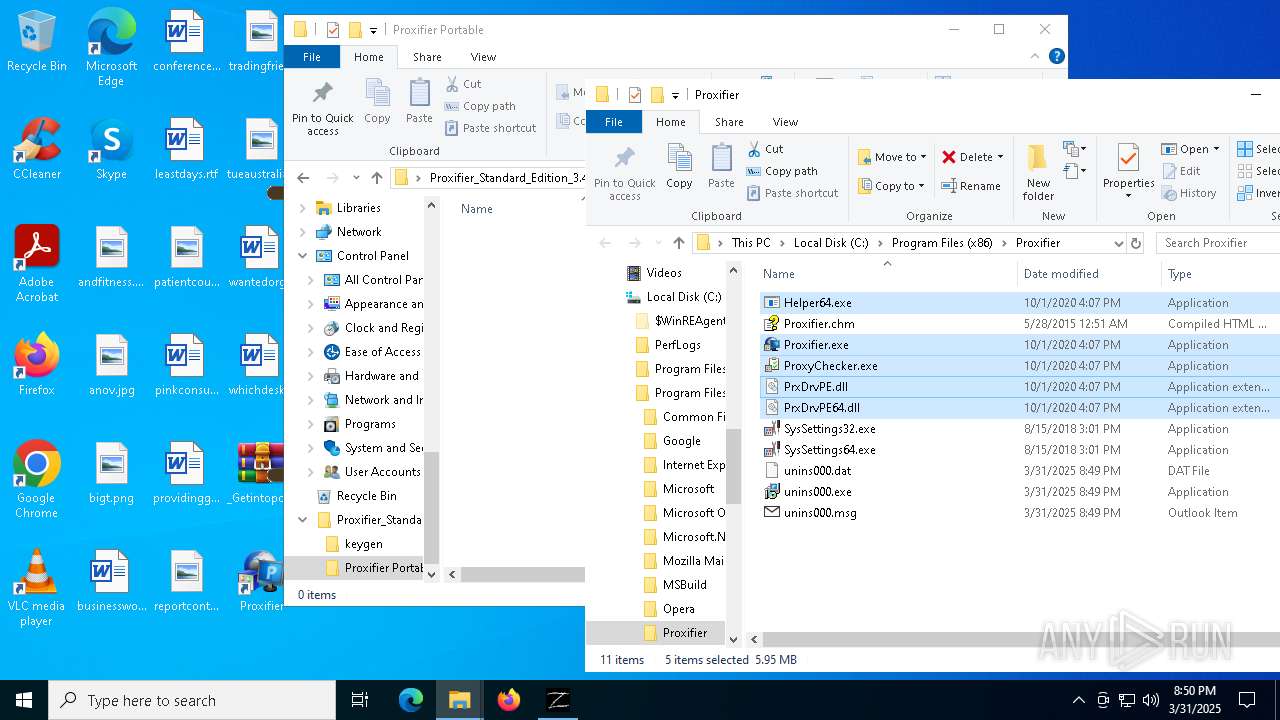Click Paste shortcut in Proxifier window ribbon
Image resolution: width=1280 pixels, height=720 pixels.
(x=792, y=193)
